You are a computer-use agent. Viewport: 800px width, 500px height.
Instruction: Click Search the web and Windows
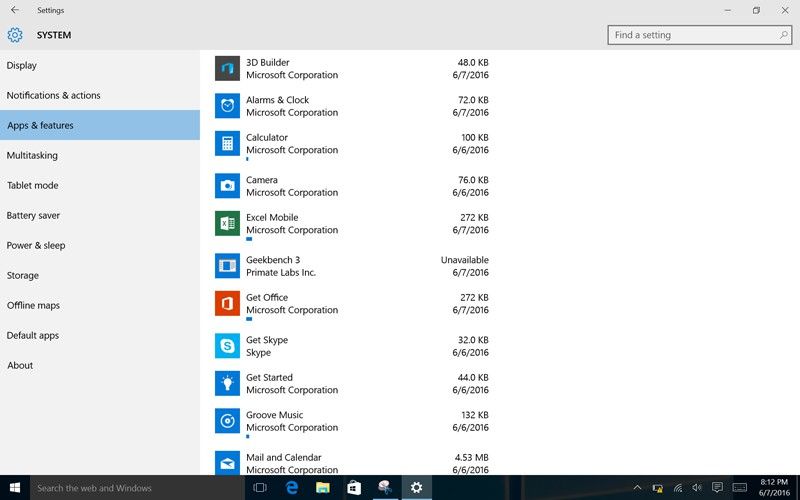[x=137, y=488]
